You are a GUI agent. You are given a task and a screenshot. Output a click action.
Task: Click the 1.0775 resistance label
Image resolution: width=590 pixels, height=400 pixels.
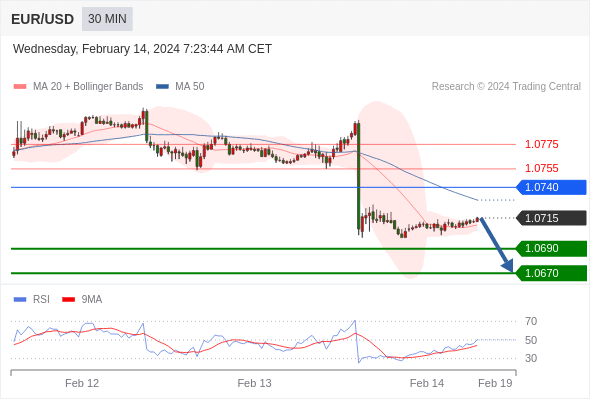[x=542, y=144]
